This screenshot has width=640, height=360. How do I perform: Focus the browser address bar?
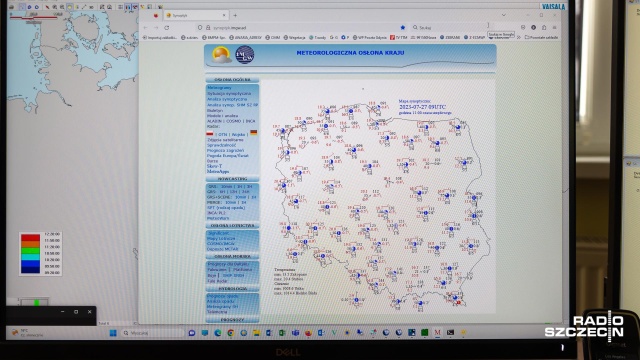[x=301, y=27]
